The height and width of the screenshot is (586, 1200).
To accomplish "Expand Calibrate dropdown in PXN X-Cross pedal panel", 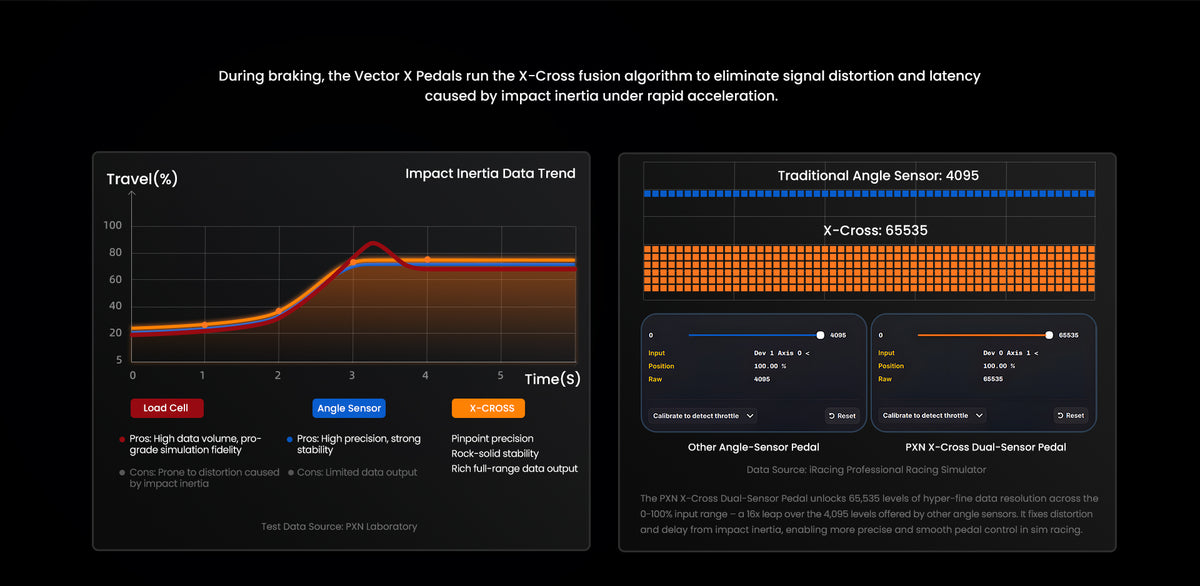I will tap(932, 415).
